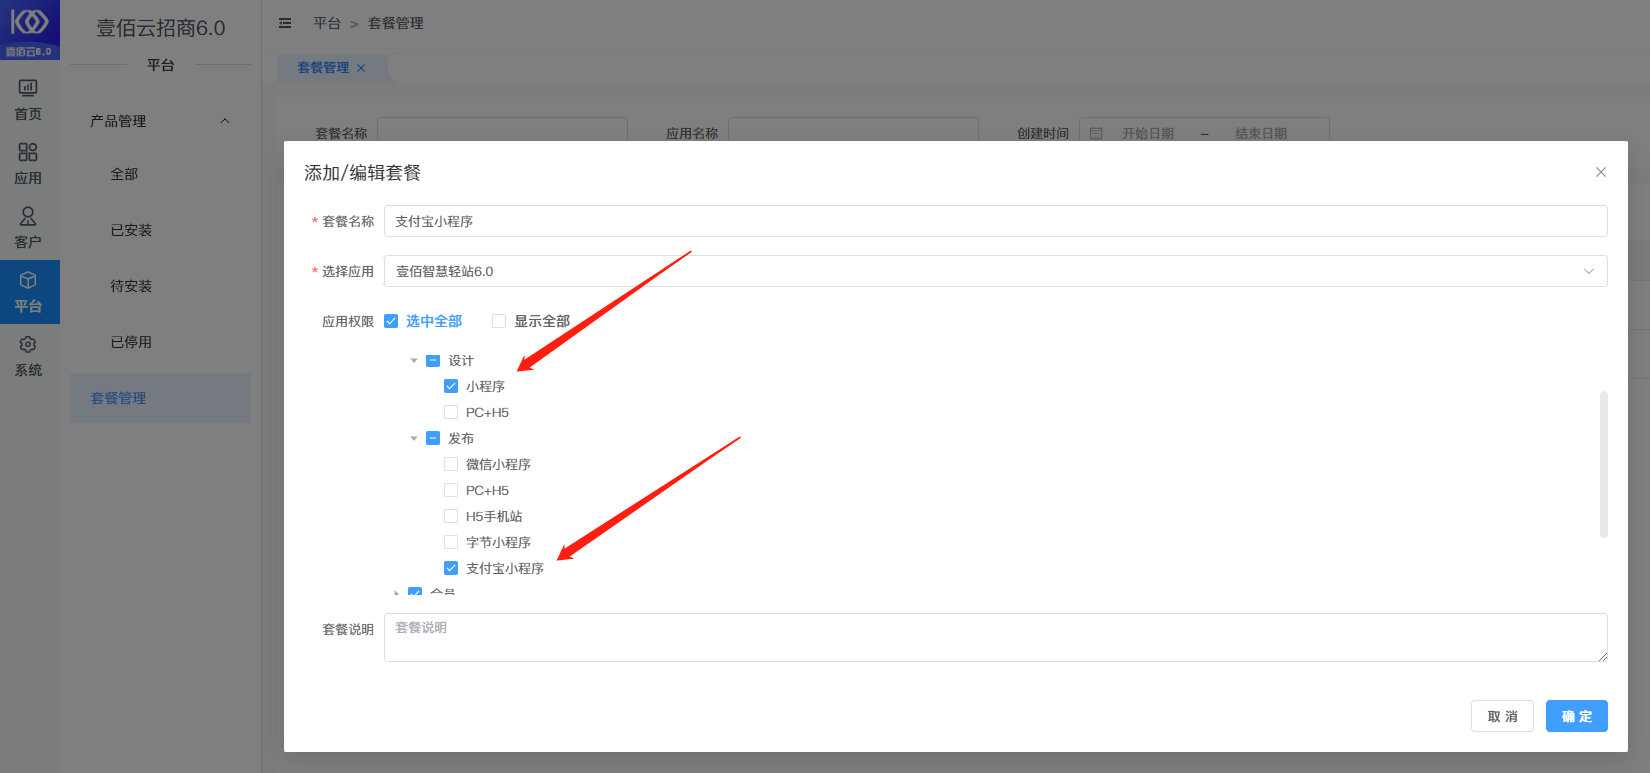1650x773 pixels.
Task: Click 套餐管理 breadcrumb
Action: tap(396, 23)
